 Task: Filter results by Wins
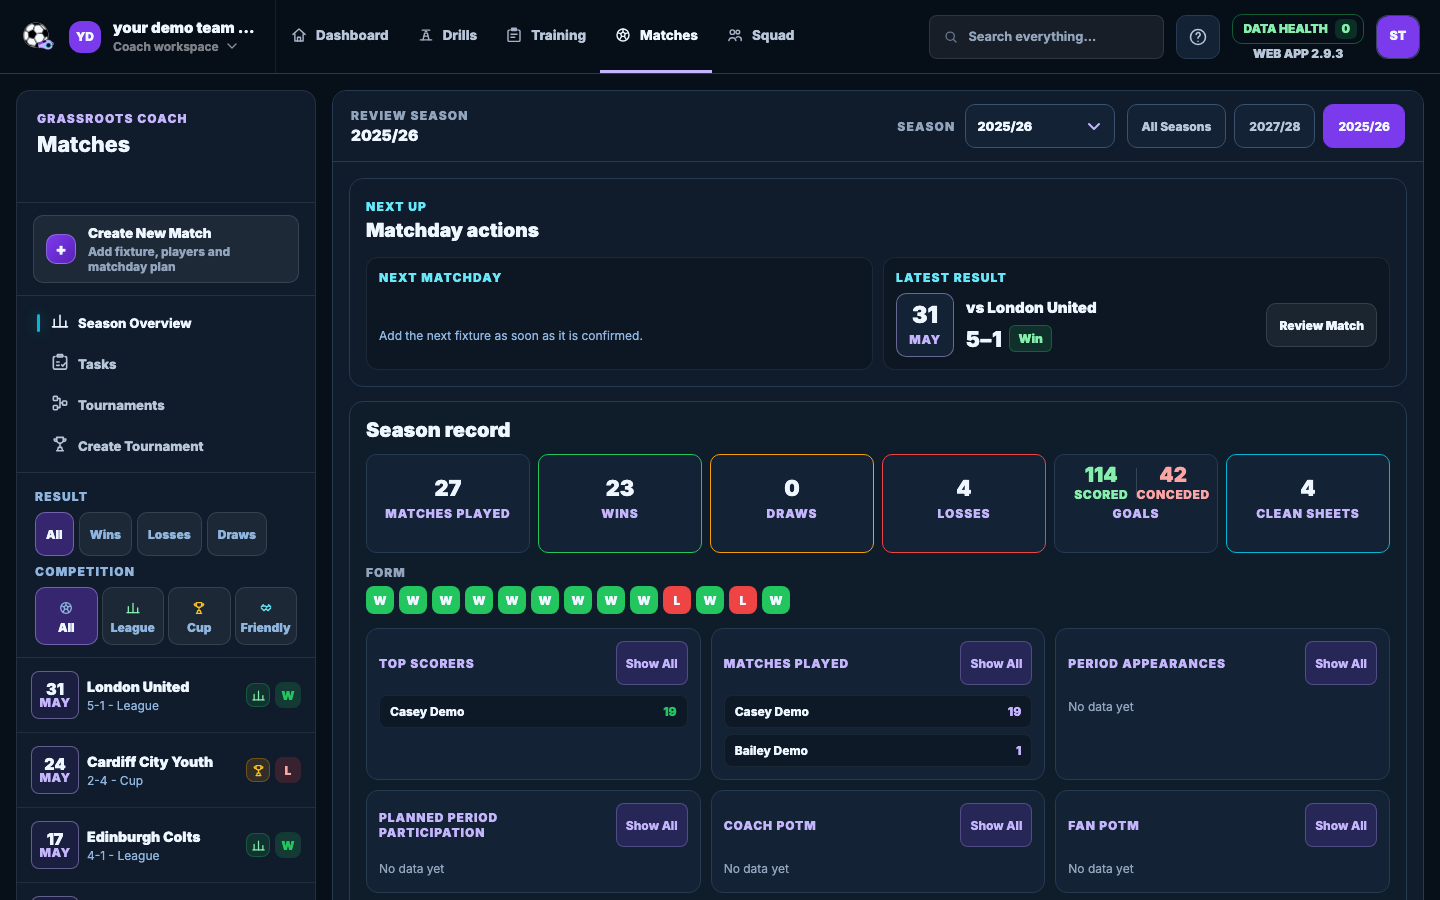tap(105, 534)
